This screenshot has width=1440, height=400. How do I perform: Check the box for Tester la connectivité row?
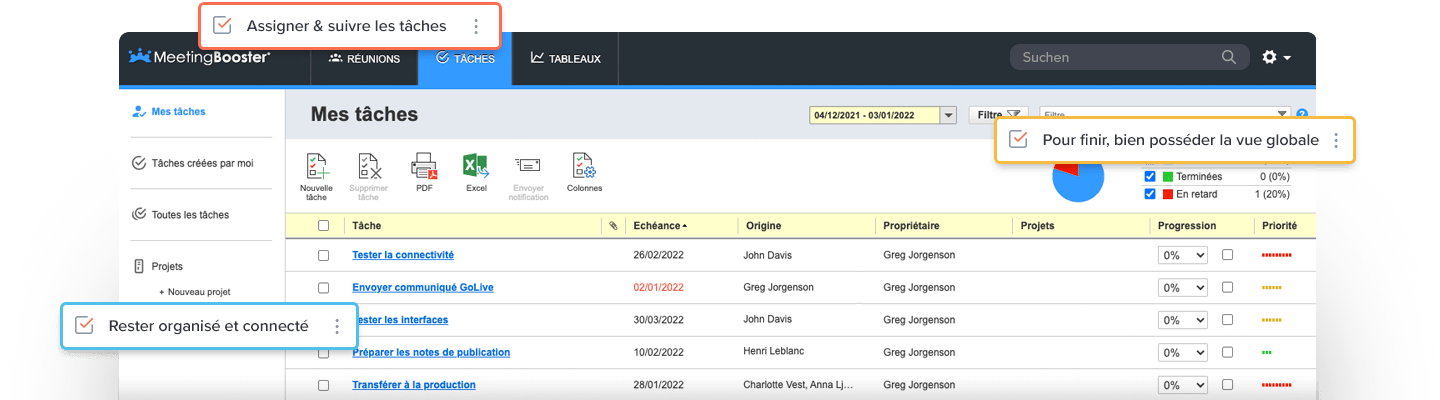(323, 255)
